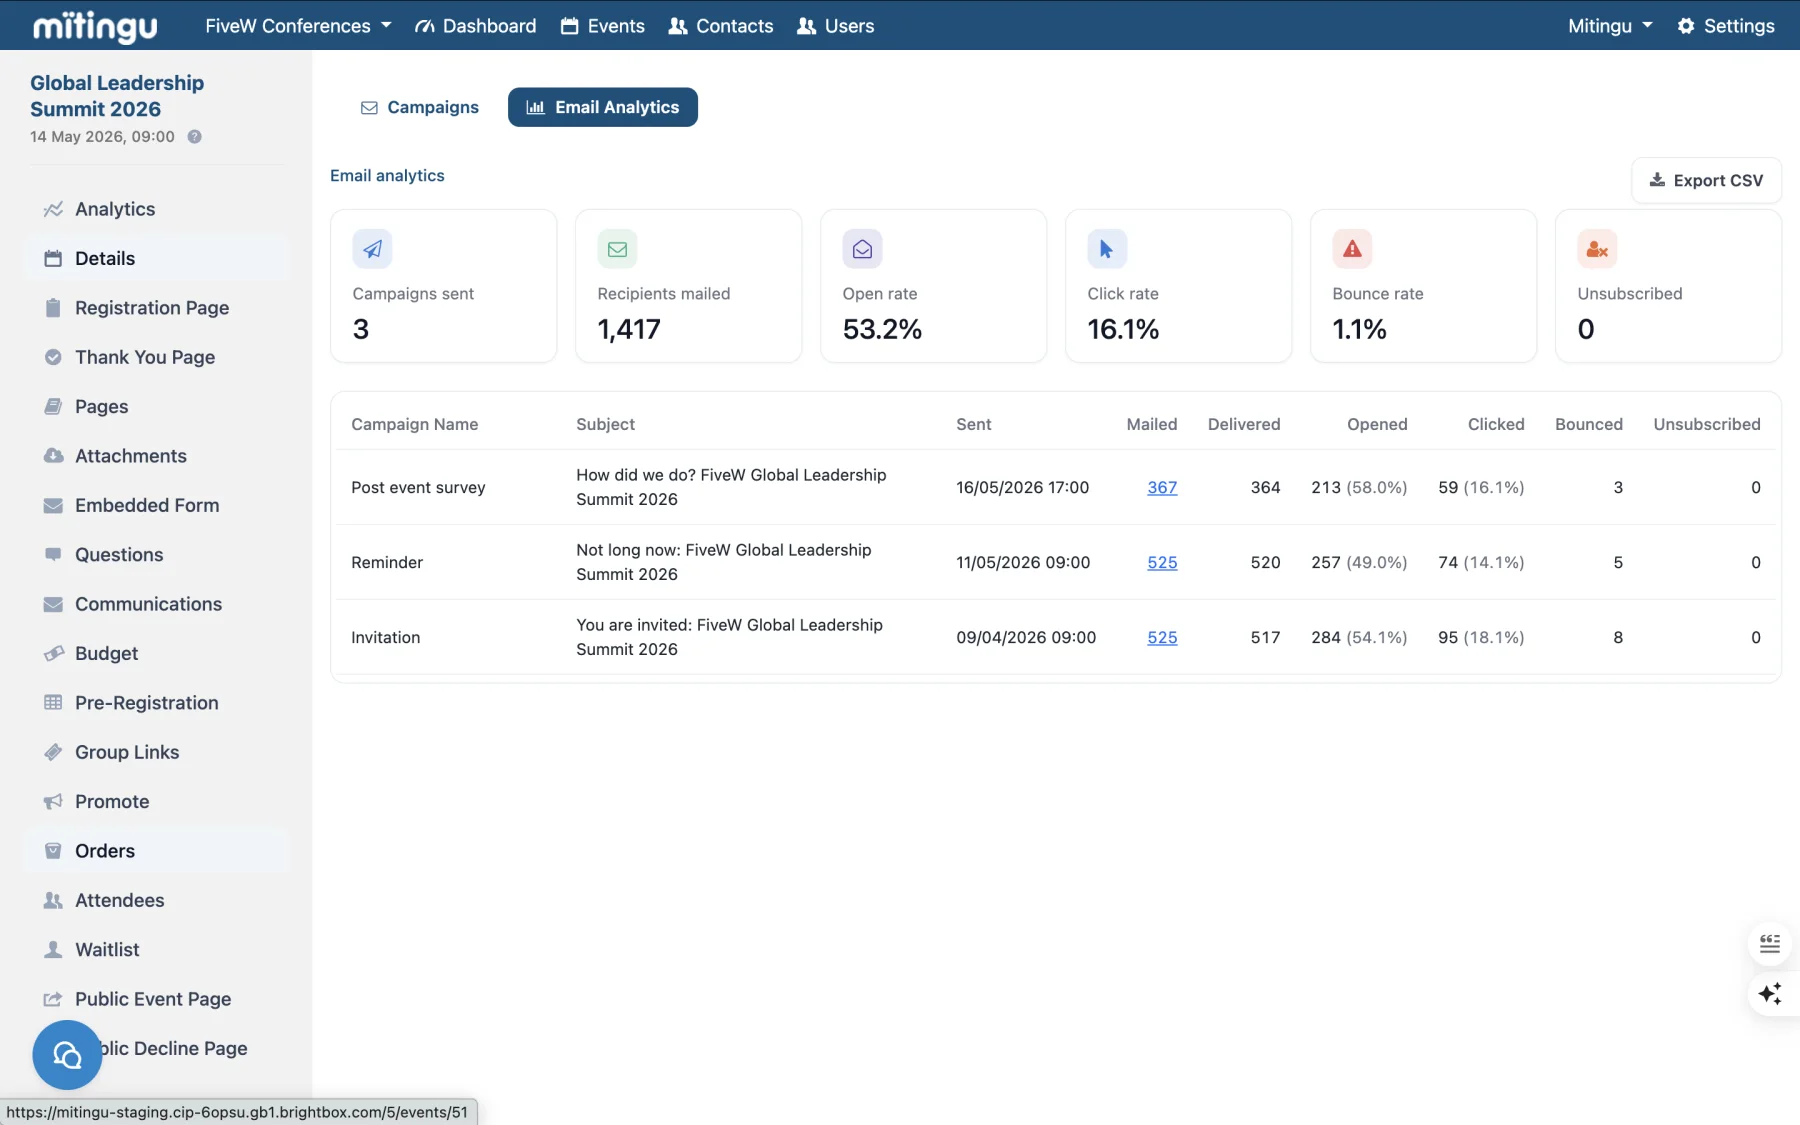The height and width of the screenshot is (1125, 1800).
Task: Click the Unsubscribed user icon
Action: pos(1597,249)
